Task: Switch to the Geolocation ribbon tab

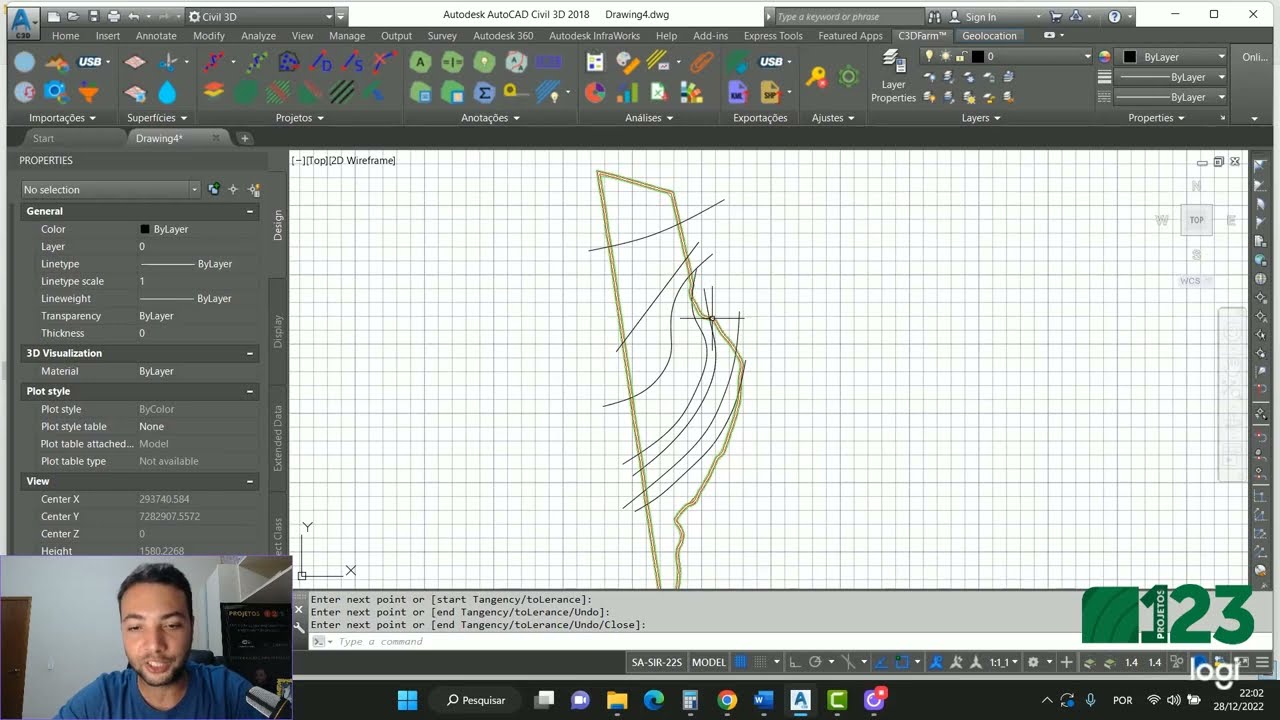Action: (989, 36)
